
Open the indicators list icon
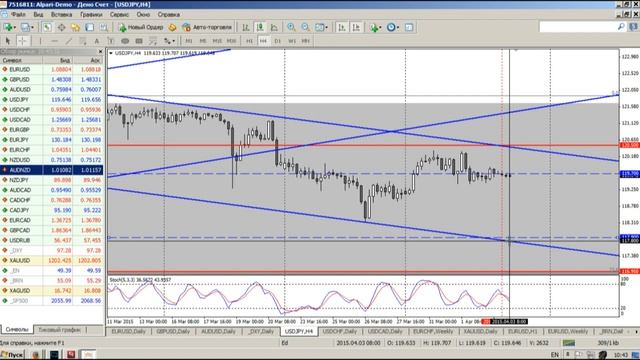click(x=374, y=27)
